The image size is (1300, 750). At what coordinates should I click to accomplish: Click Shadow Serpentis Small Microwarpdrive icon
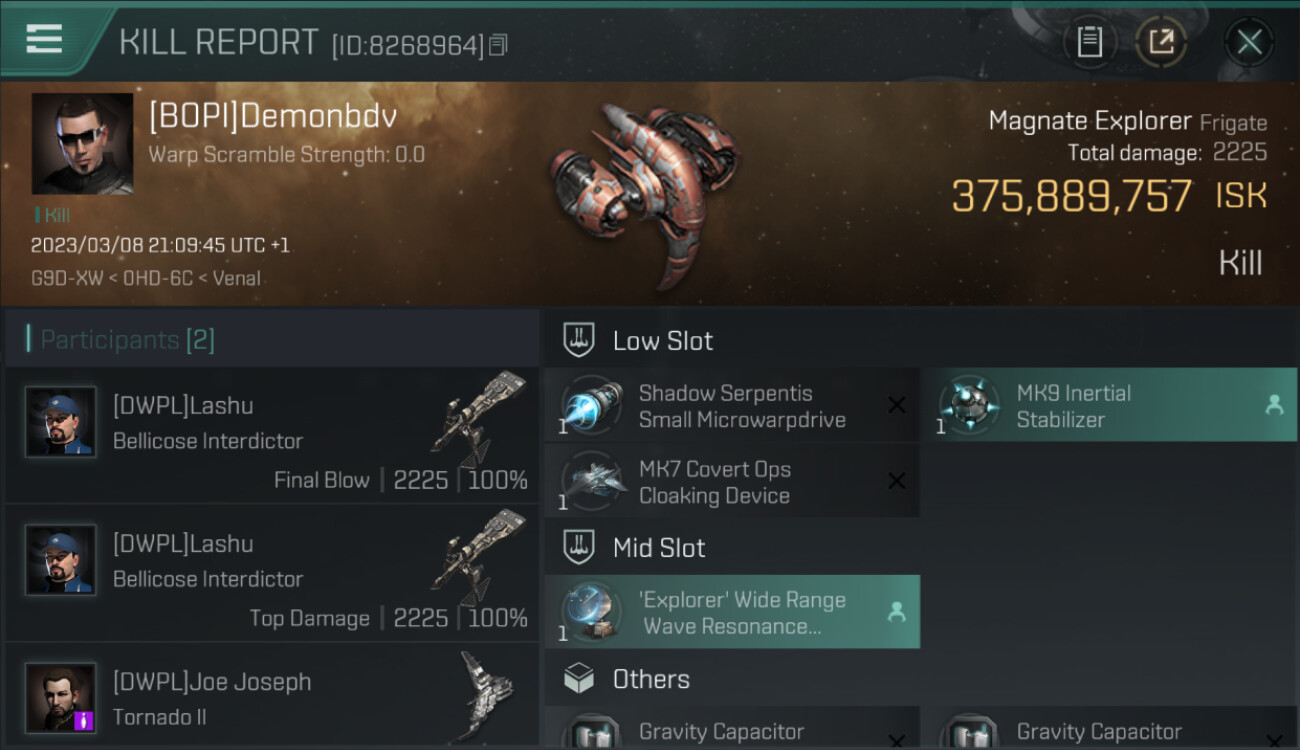594,406
